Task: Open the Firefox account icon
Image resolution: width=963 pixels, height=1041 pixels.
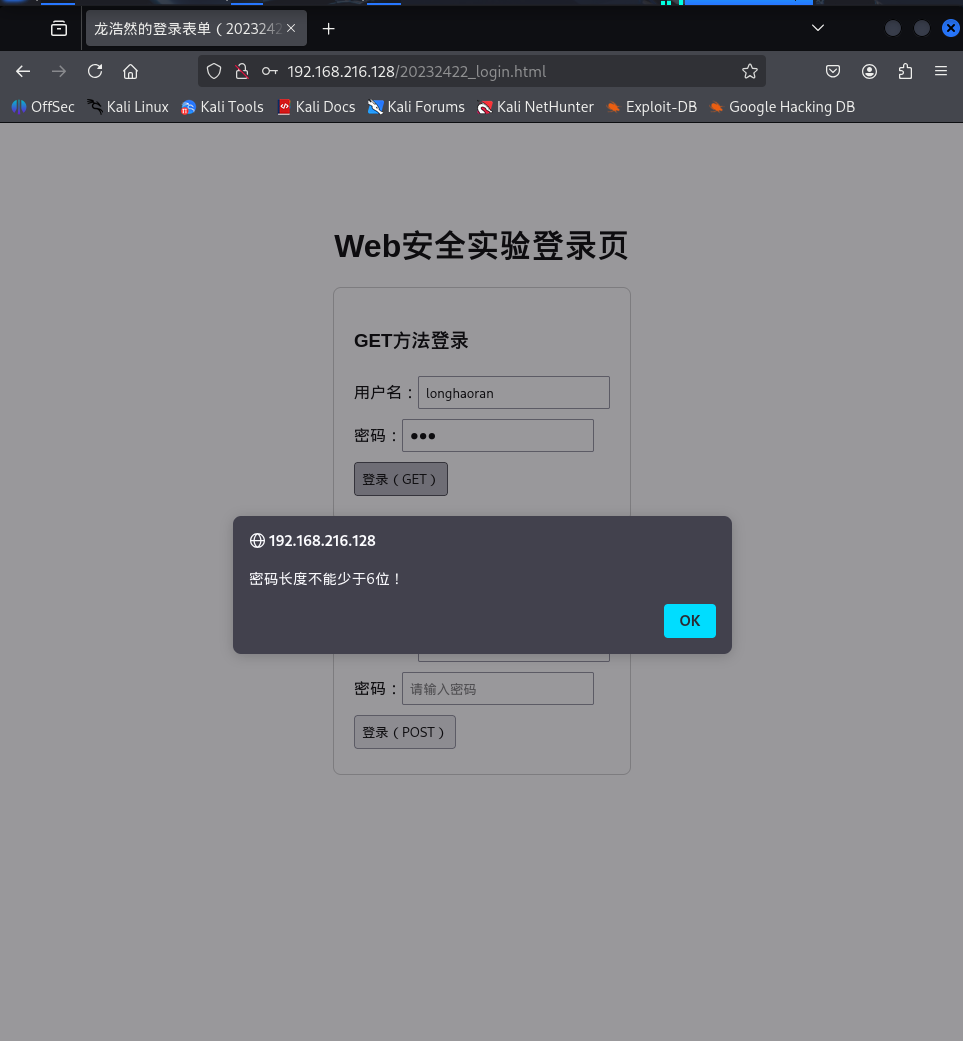Action: click(869, 71)
